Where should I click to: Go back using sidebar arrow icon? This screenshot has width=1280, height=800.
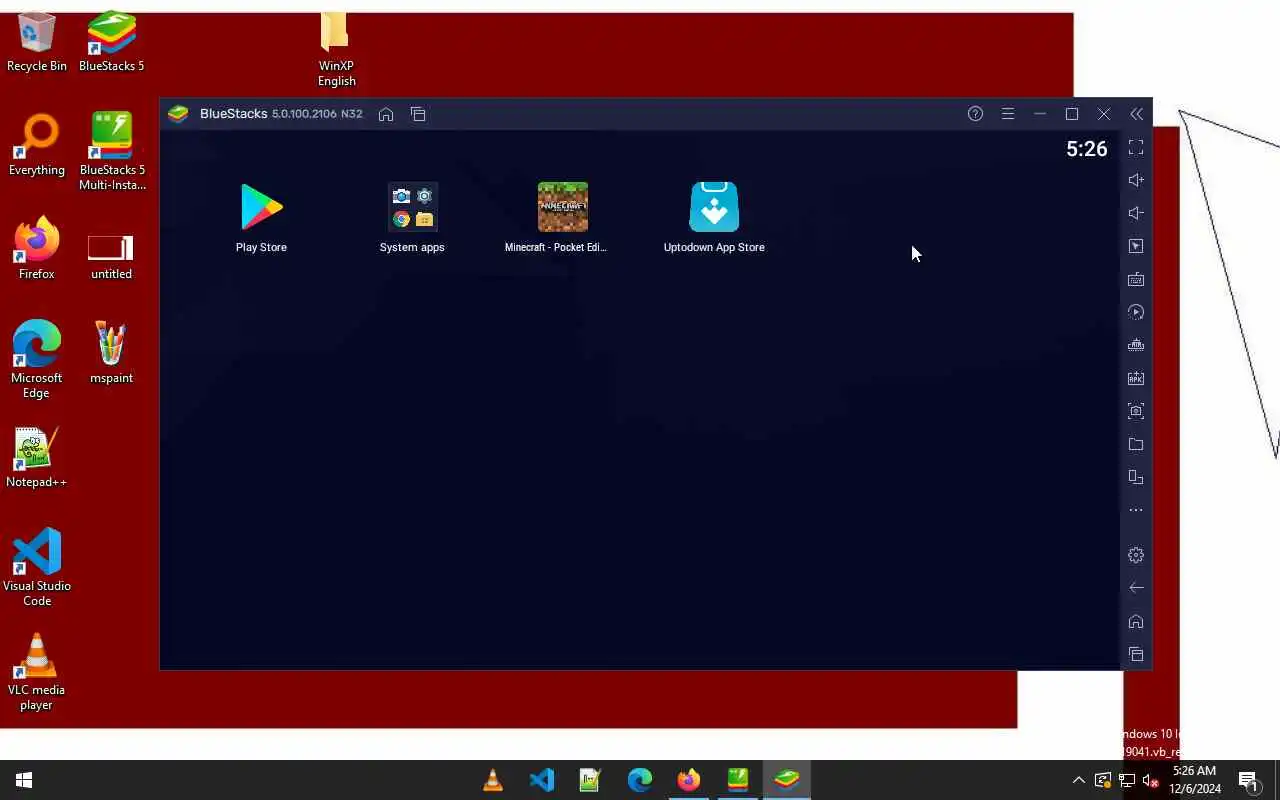tap(1136, 588)
